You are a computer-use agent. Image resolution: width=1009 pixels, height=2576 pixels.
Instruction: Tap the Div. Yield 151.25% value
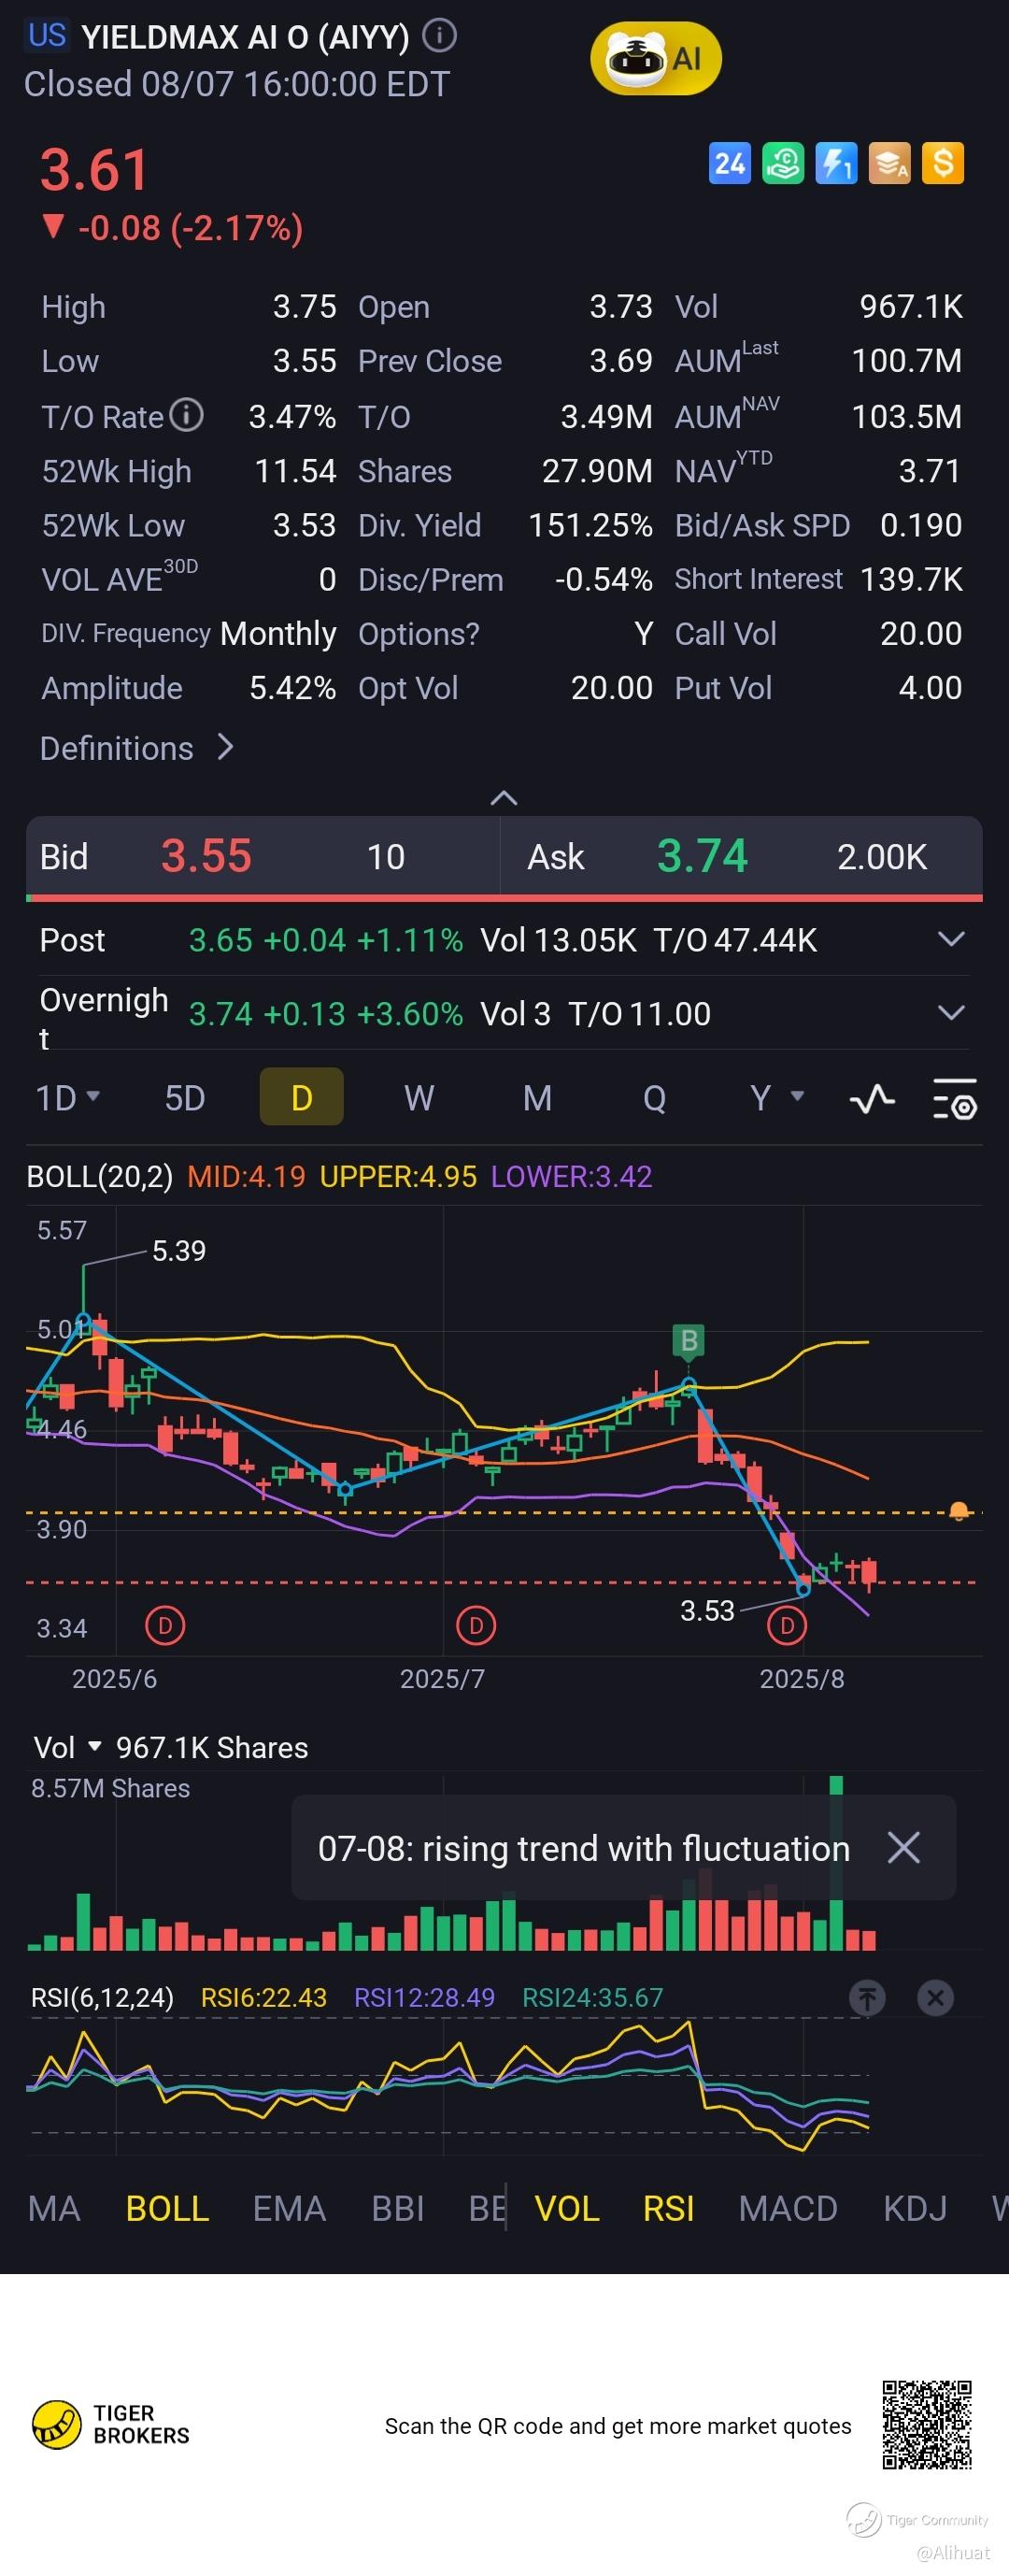tap(590, 525)
